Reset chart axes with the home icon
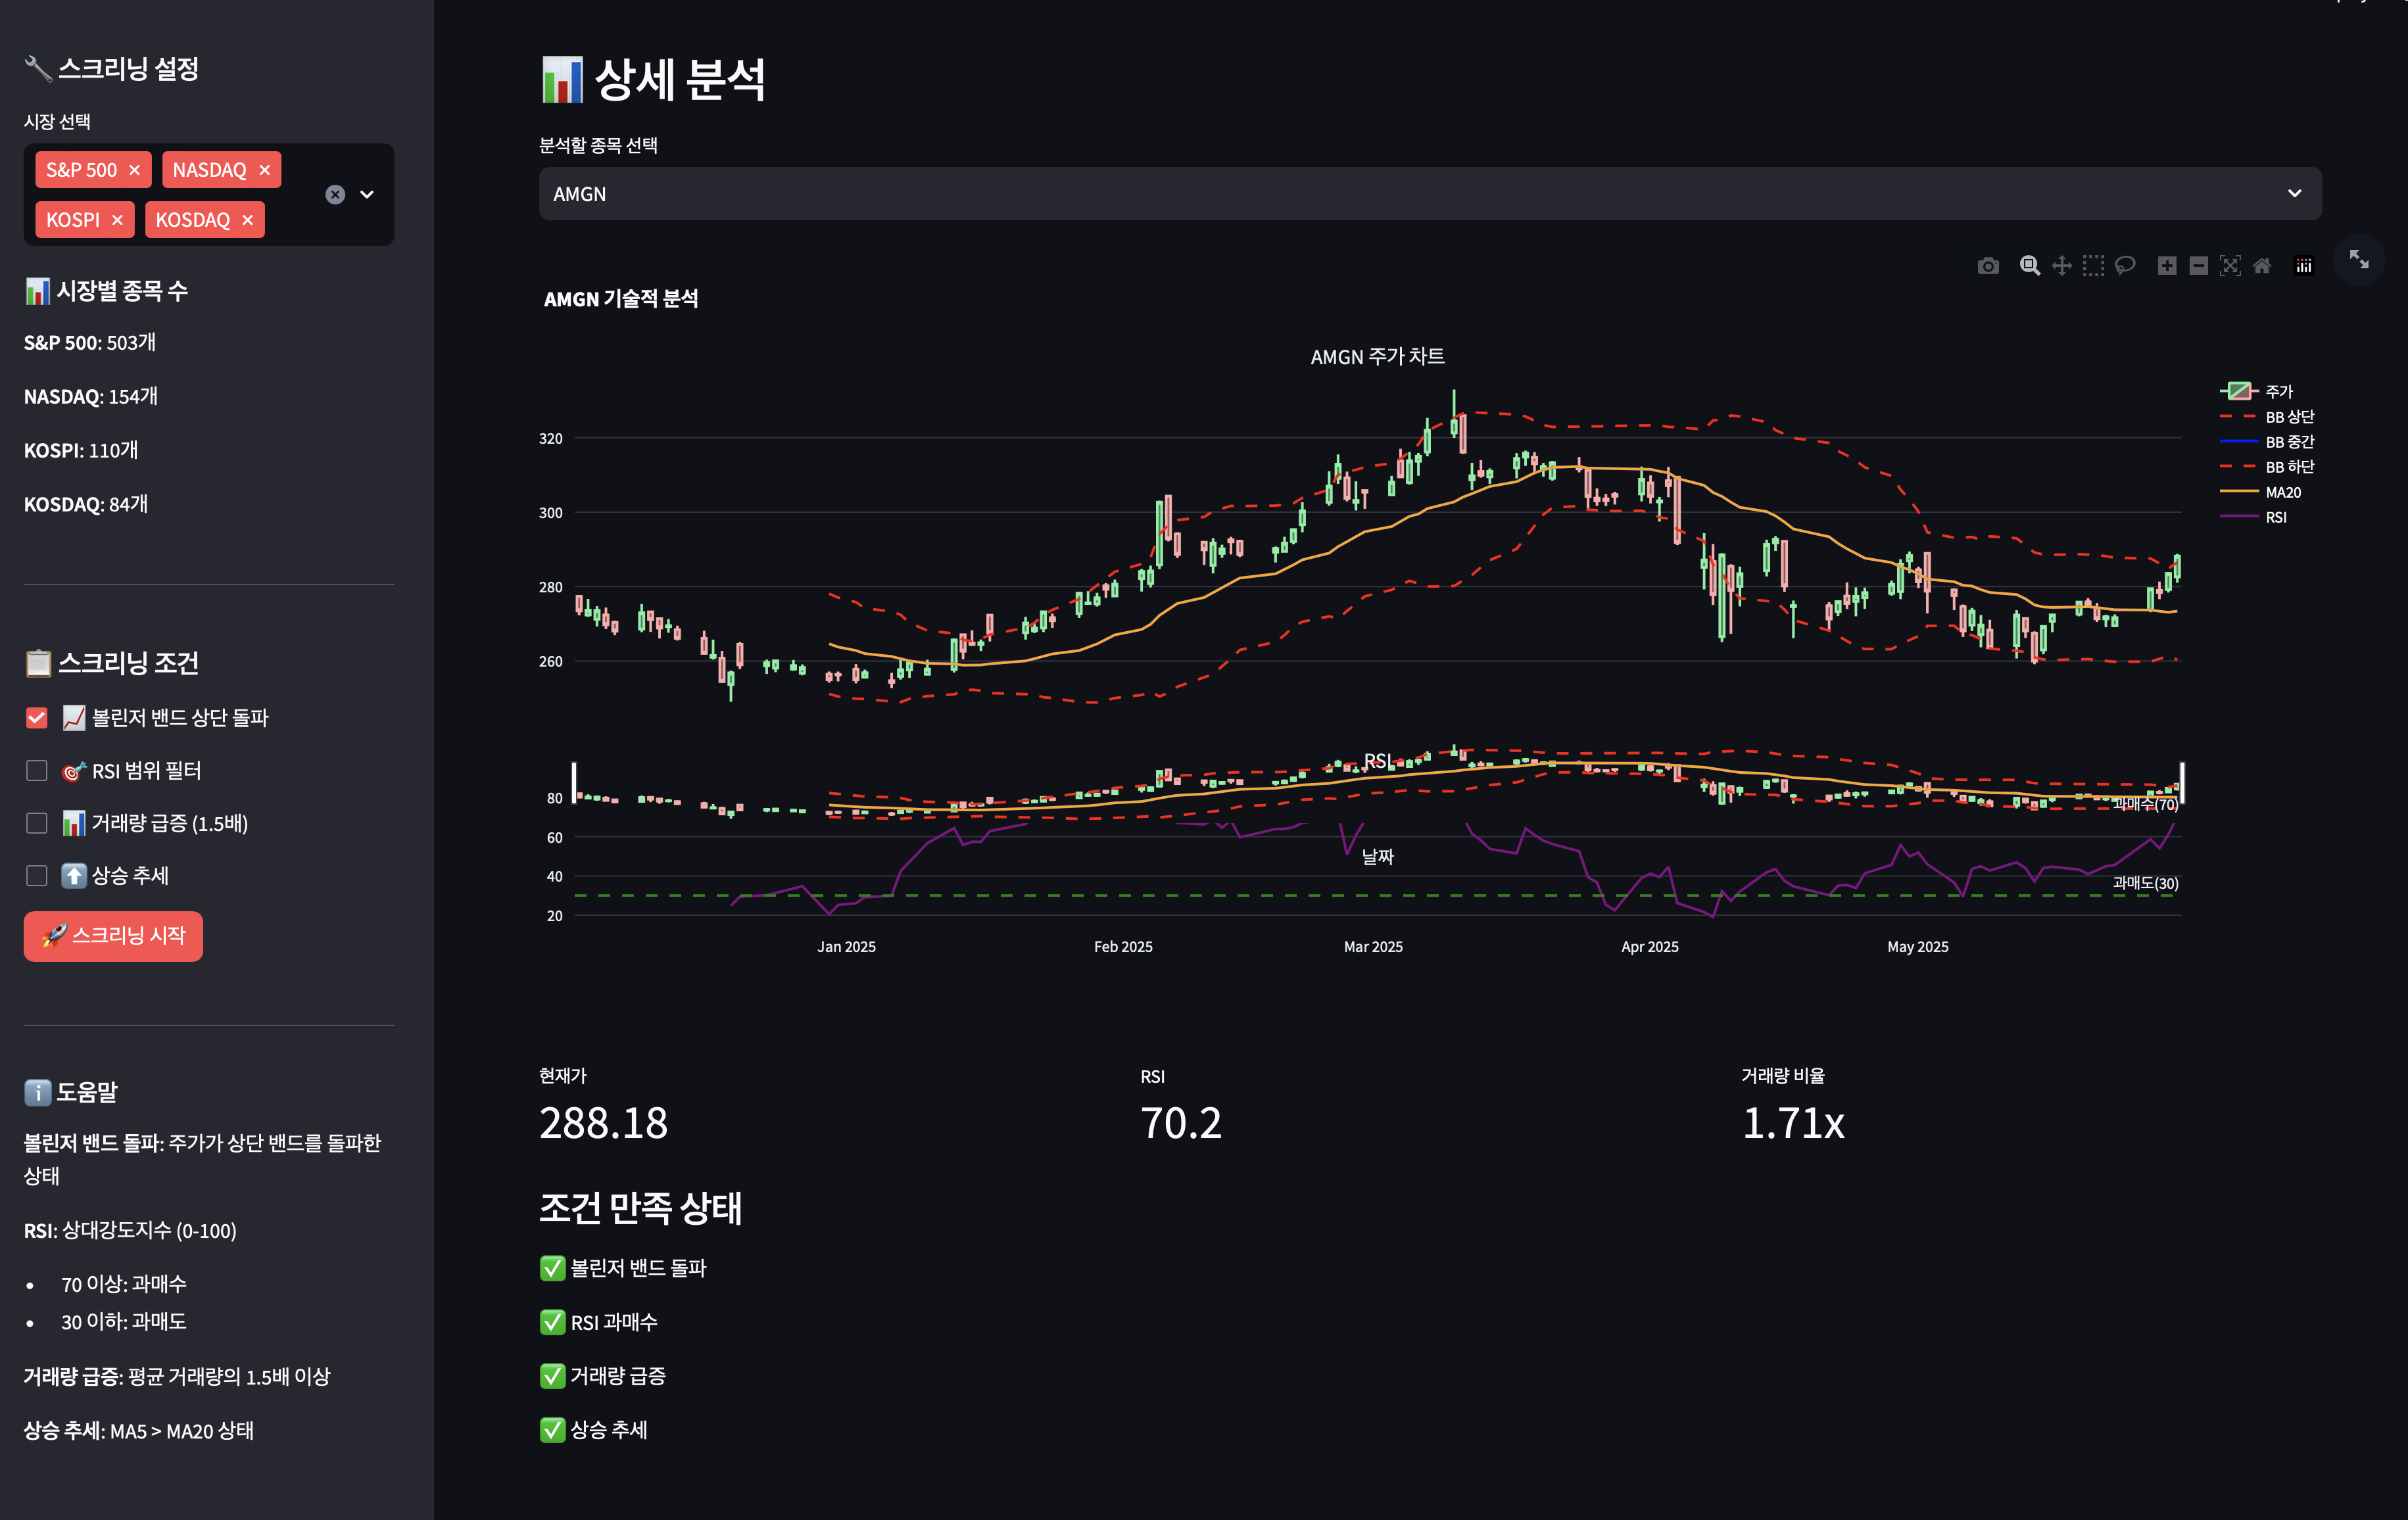This screenshot has width=2408, height=1520. (2263, 266)
